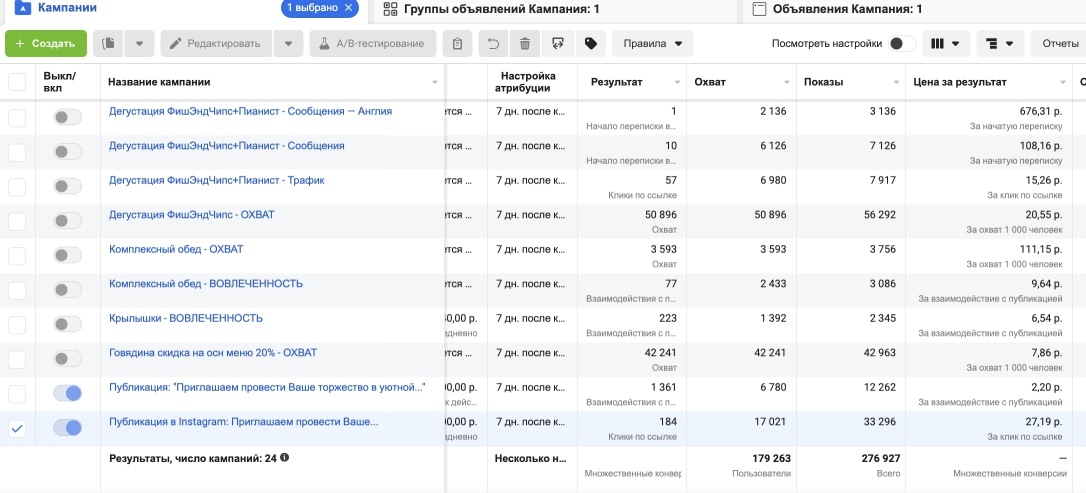Click the duplicate campaigns icon

coord(108,44)
